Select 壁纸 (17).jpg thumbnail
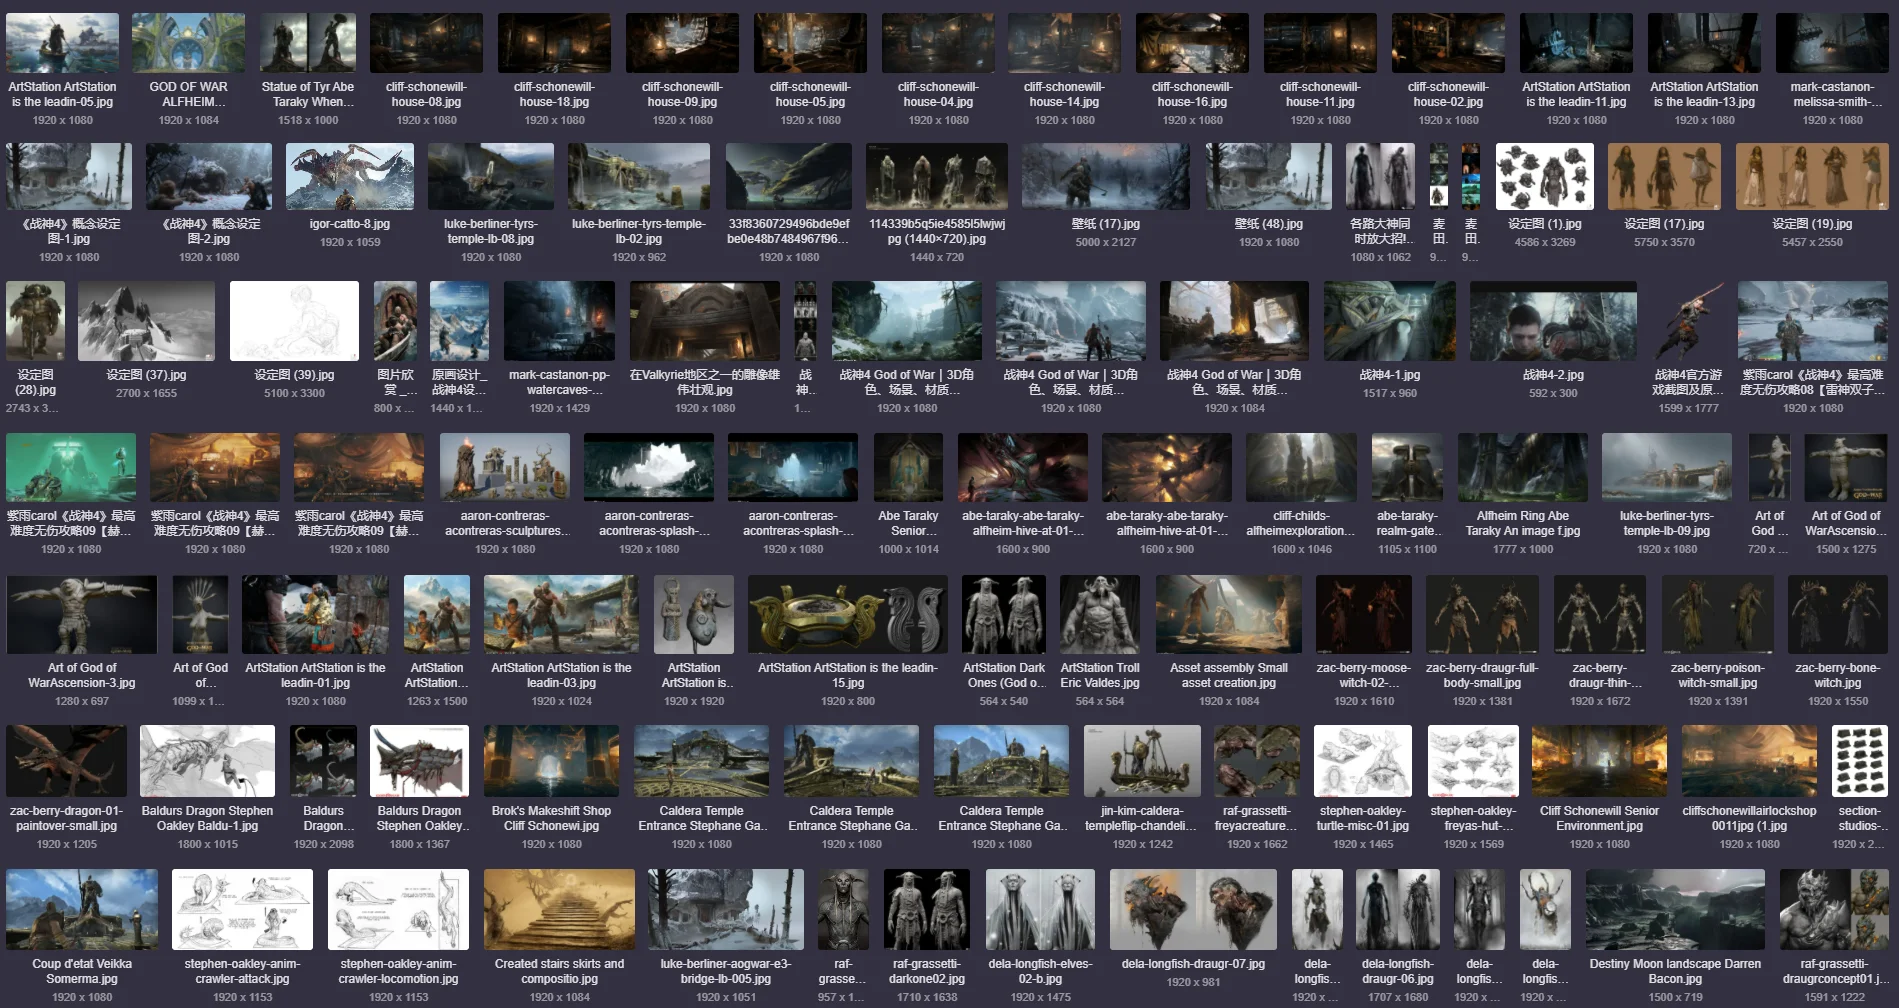 point(1106,176)
